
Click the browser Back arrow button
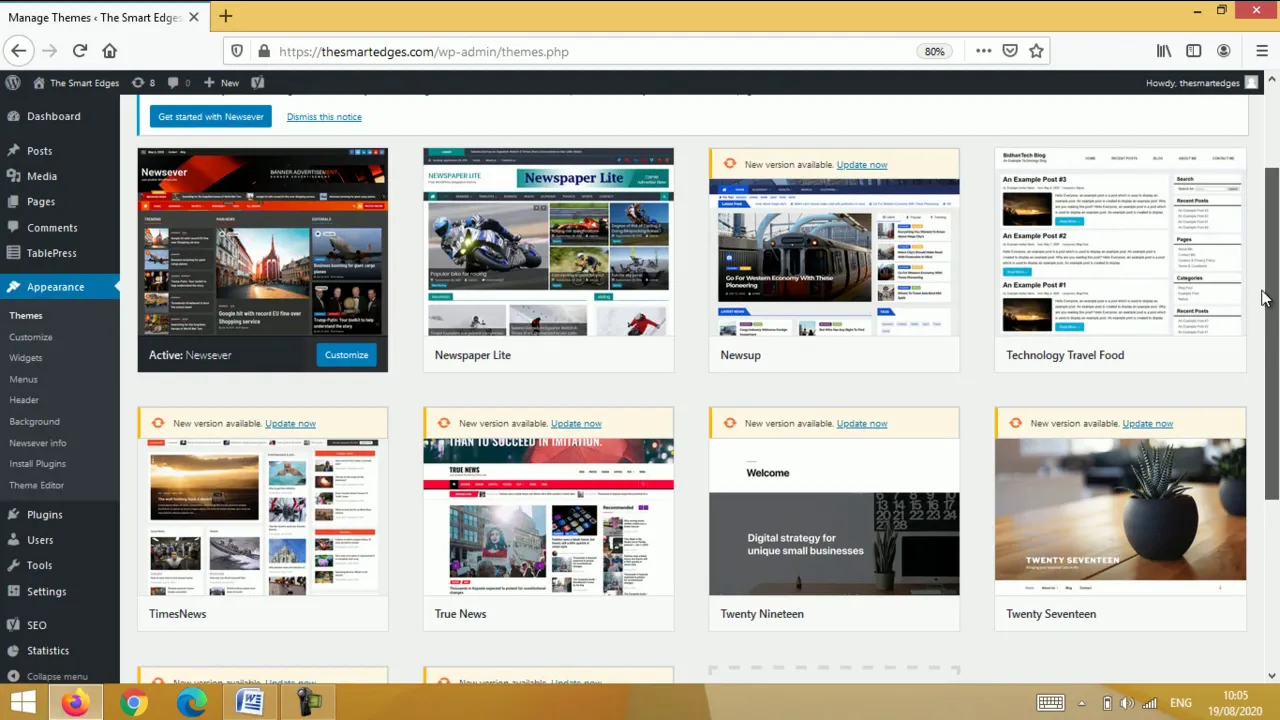tap(18, 51)
